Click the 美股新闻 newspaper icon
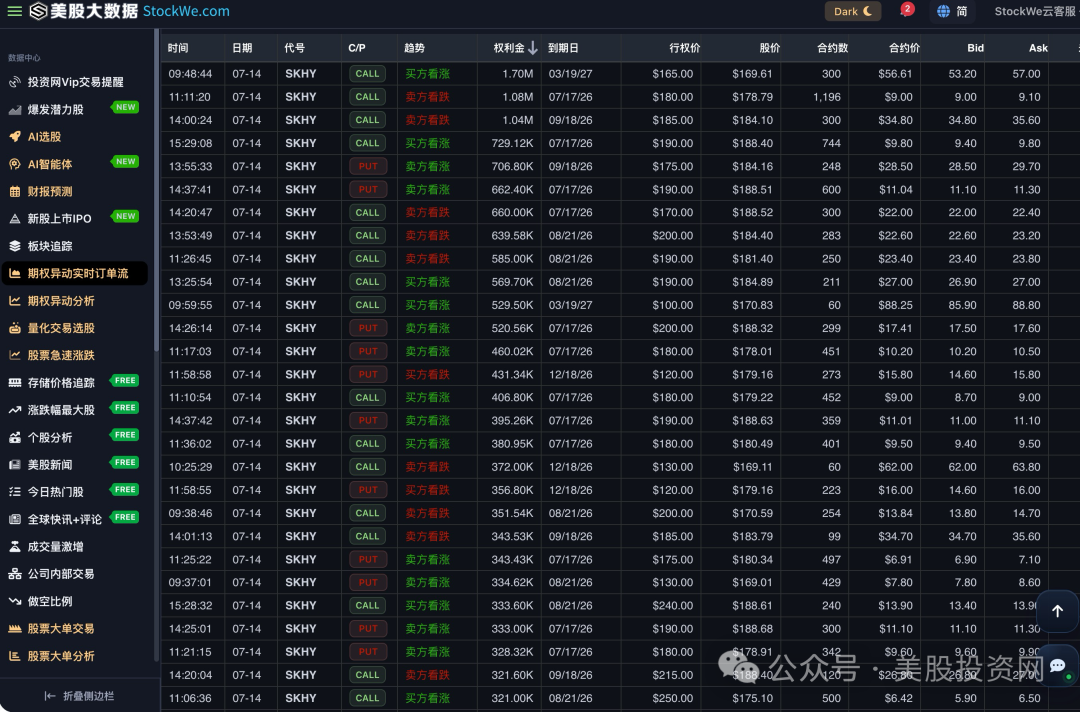1080x712 pixels. click(14, 465)
